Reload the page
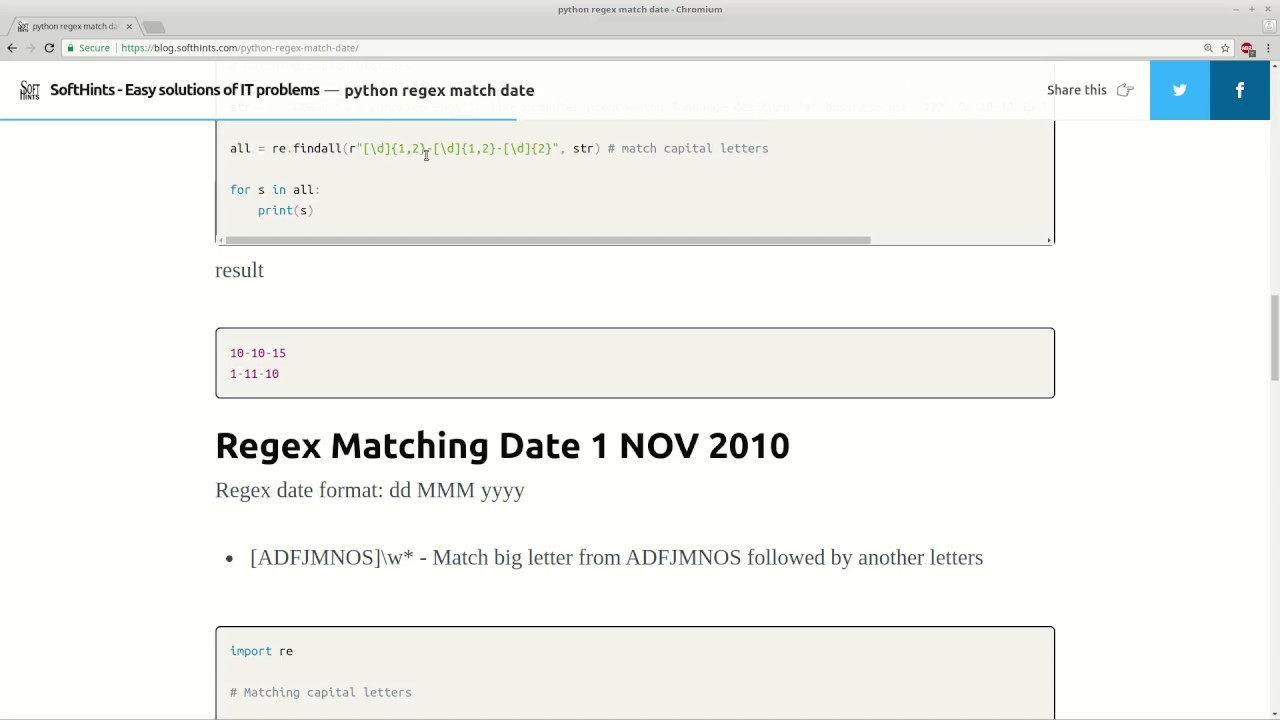Image resolution: width=1280 pixels, height=720 pixels. pos(49,48)
